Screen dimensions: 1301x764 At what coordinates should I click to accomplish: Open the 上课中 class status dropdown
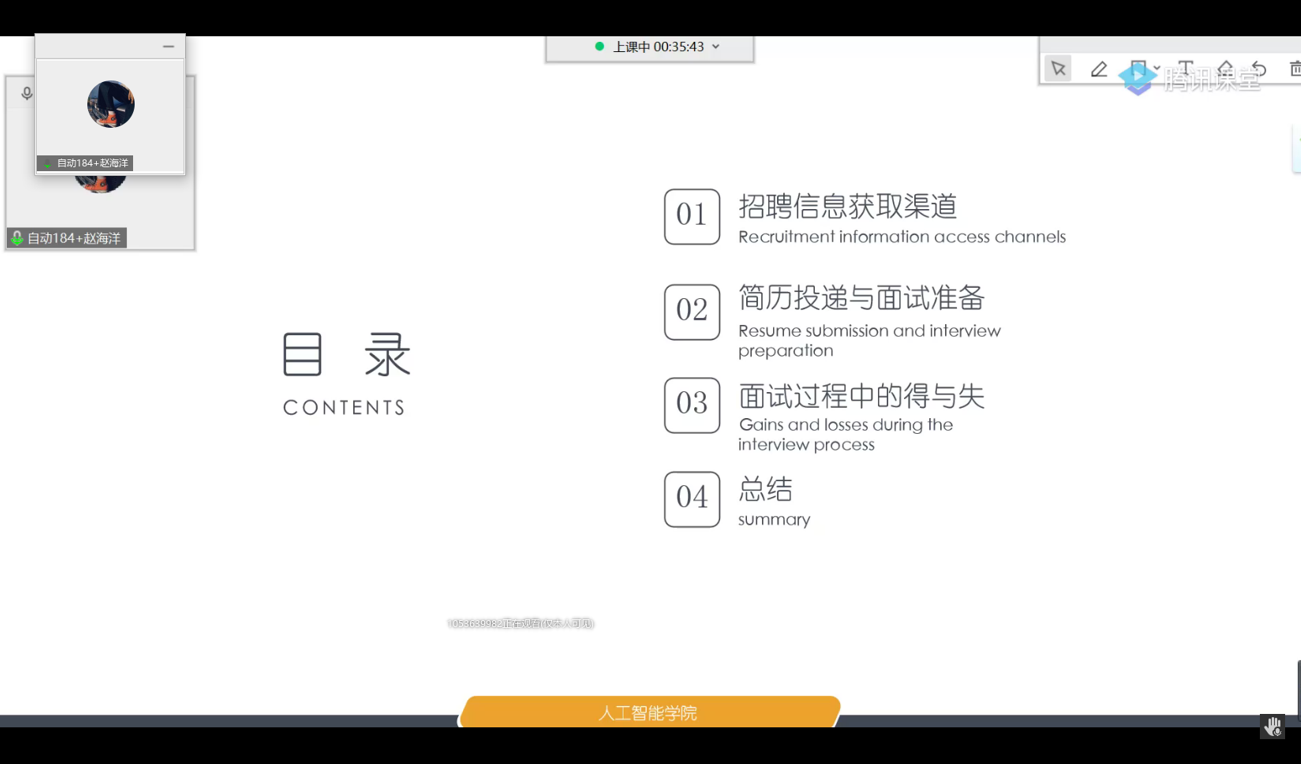pyautogui.click(x=716, y=47)
